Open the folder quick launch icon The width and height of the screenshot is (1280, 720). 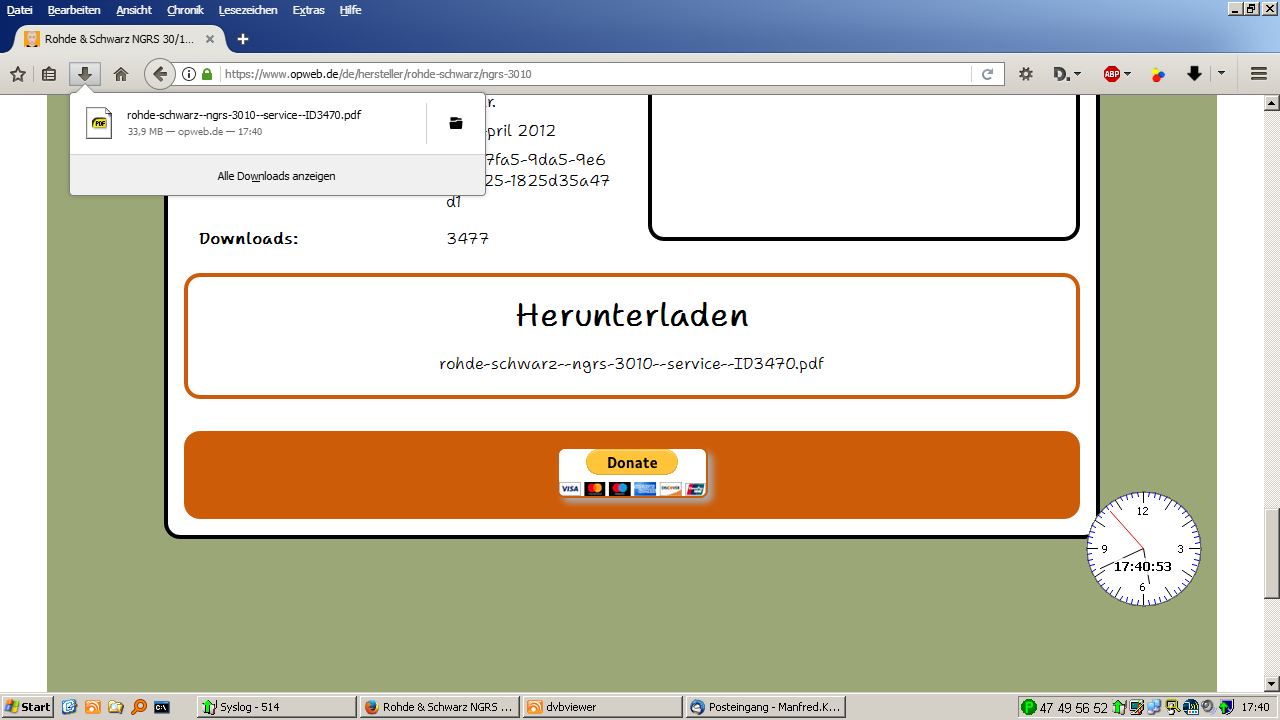tap(115, 707)
